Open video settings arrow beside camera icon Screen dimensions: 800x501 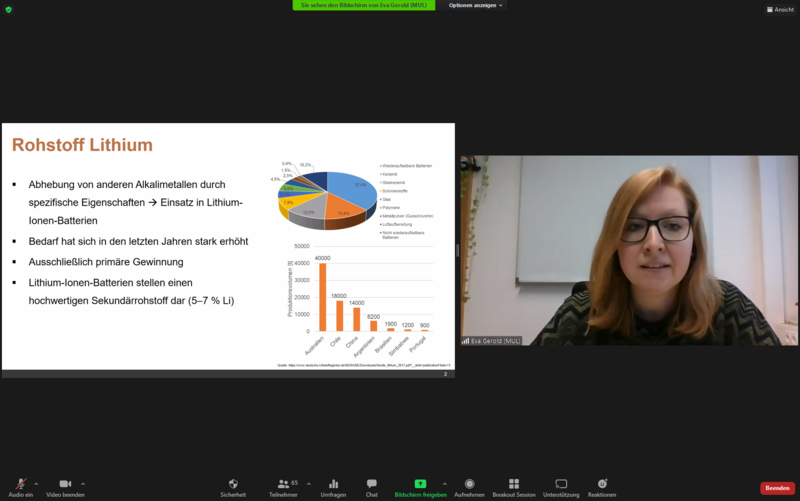point(83,483)
